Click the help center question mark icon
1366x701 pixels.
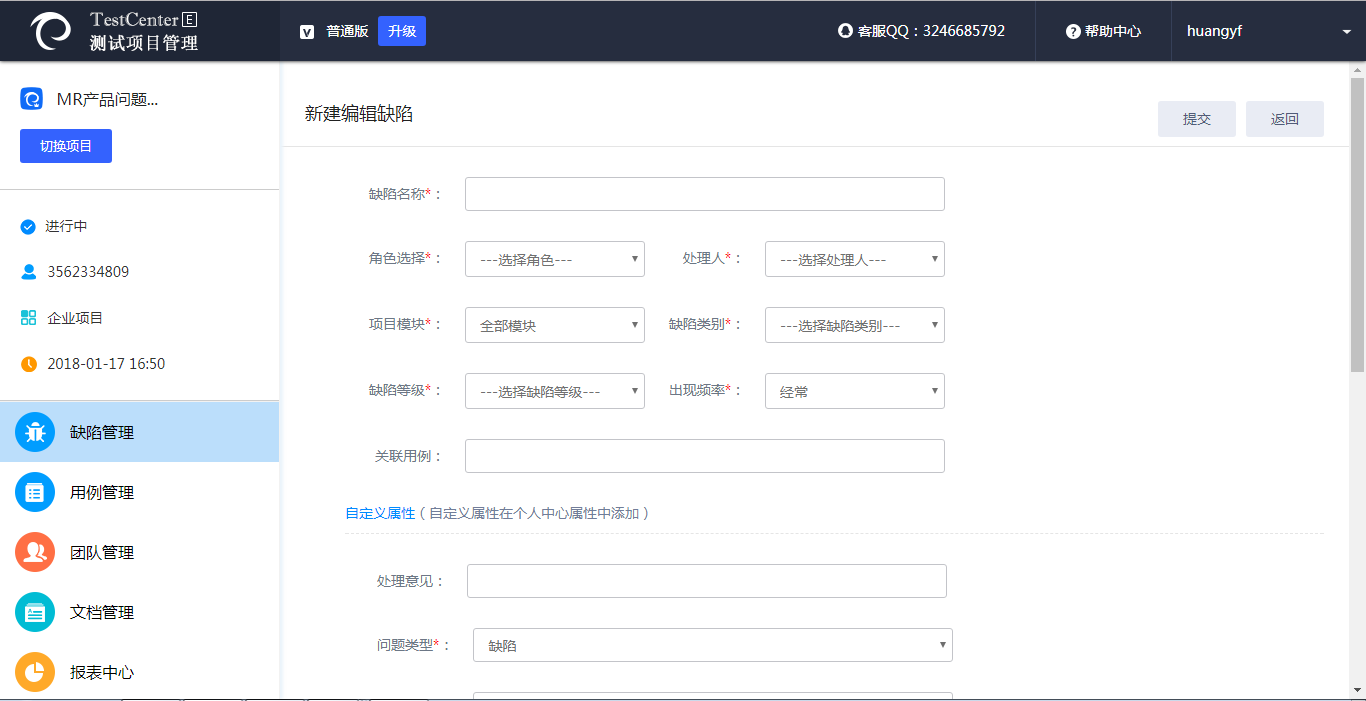pos(1073,31)
